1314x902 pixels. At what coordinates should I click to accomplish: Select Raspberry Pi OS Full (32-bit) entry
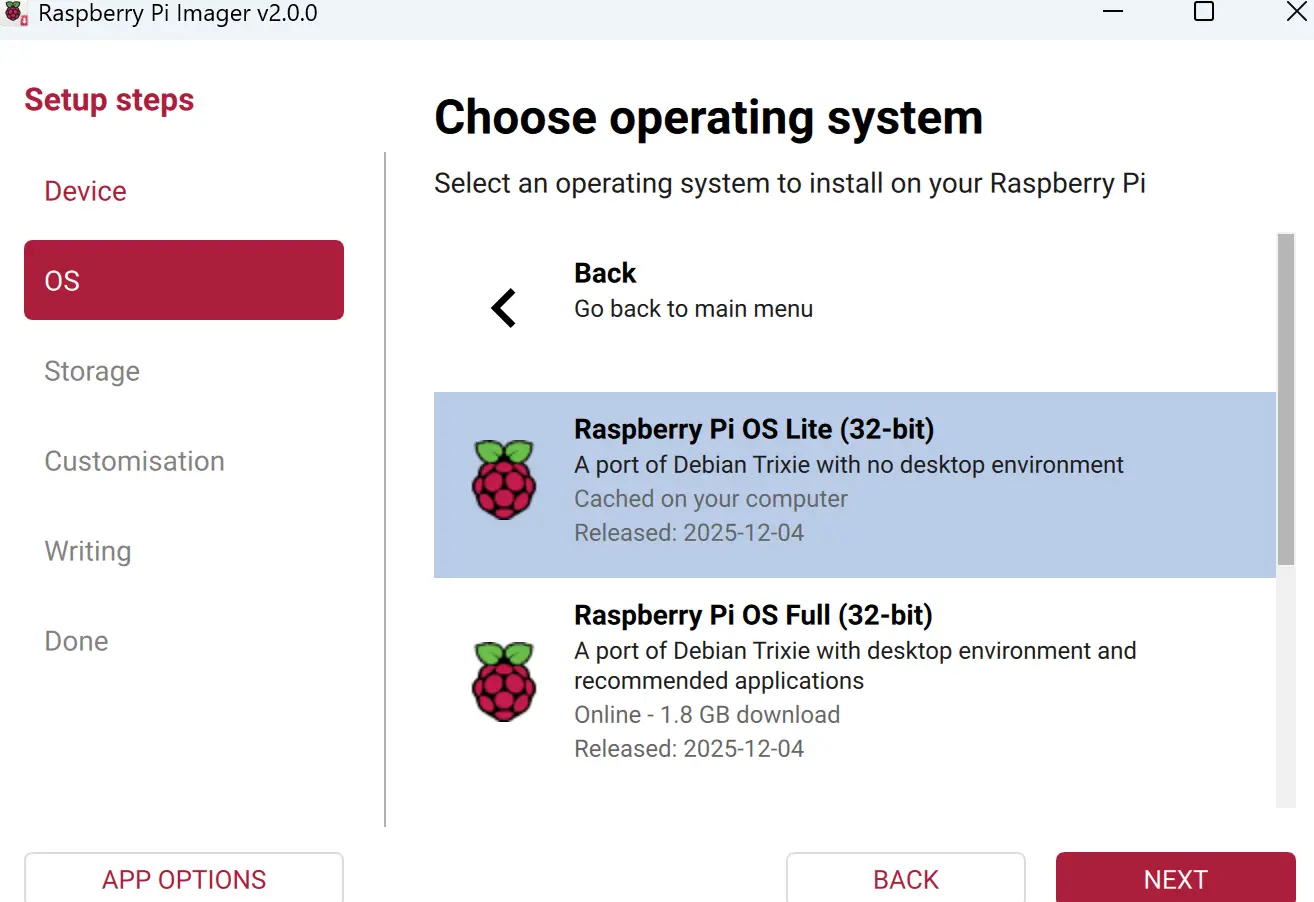tap(855, 682)
